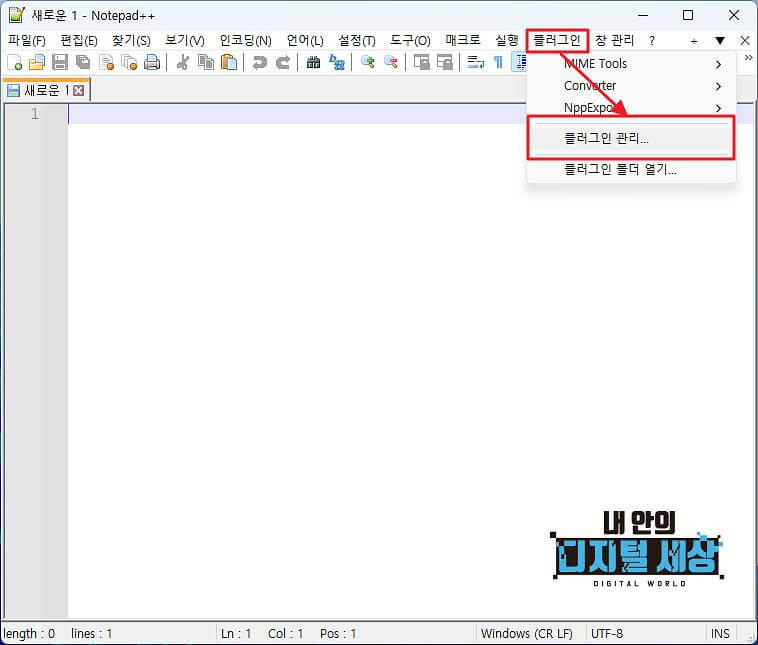The height and width of the screenshot is (645, 758).
Task: Copy selection using toolbar icon
Action: (206, 62)
